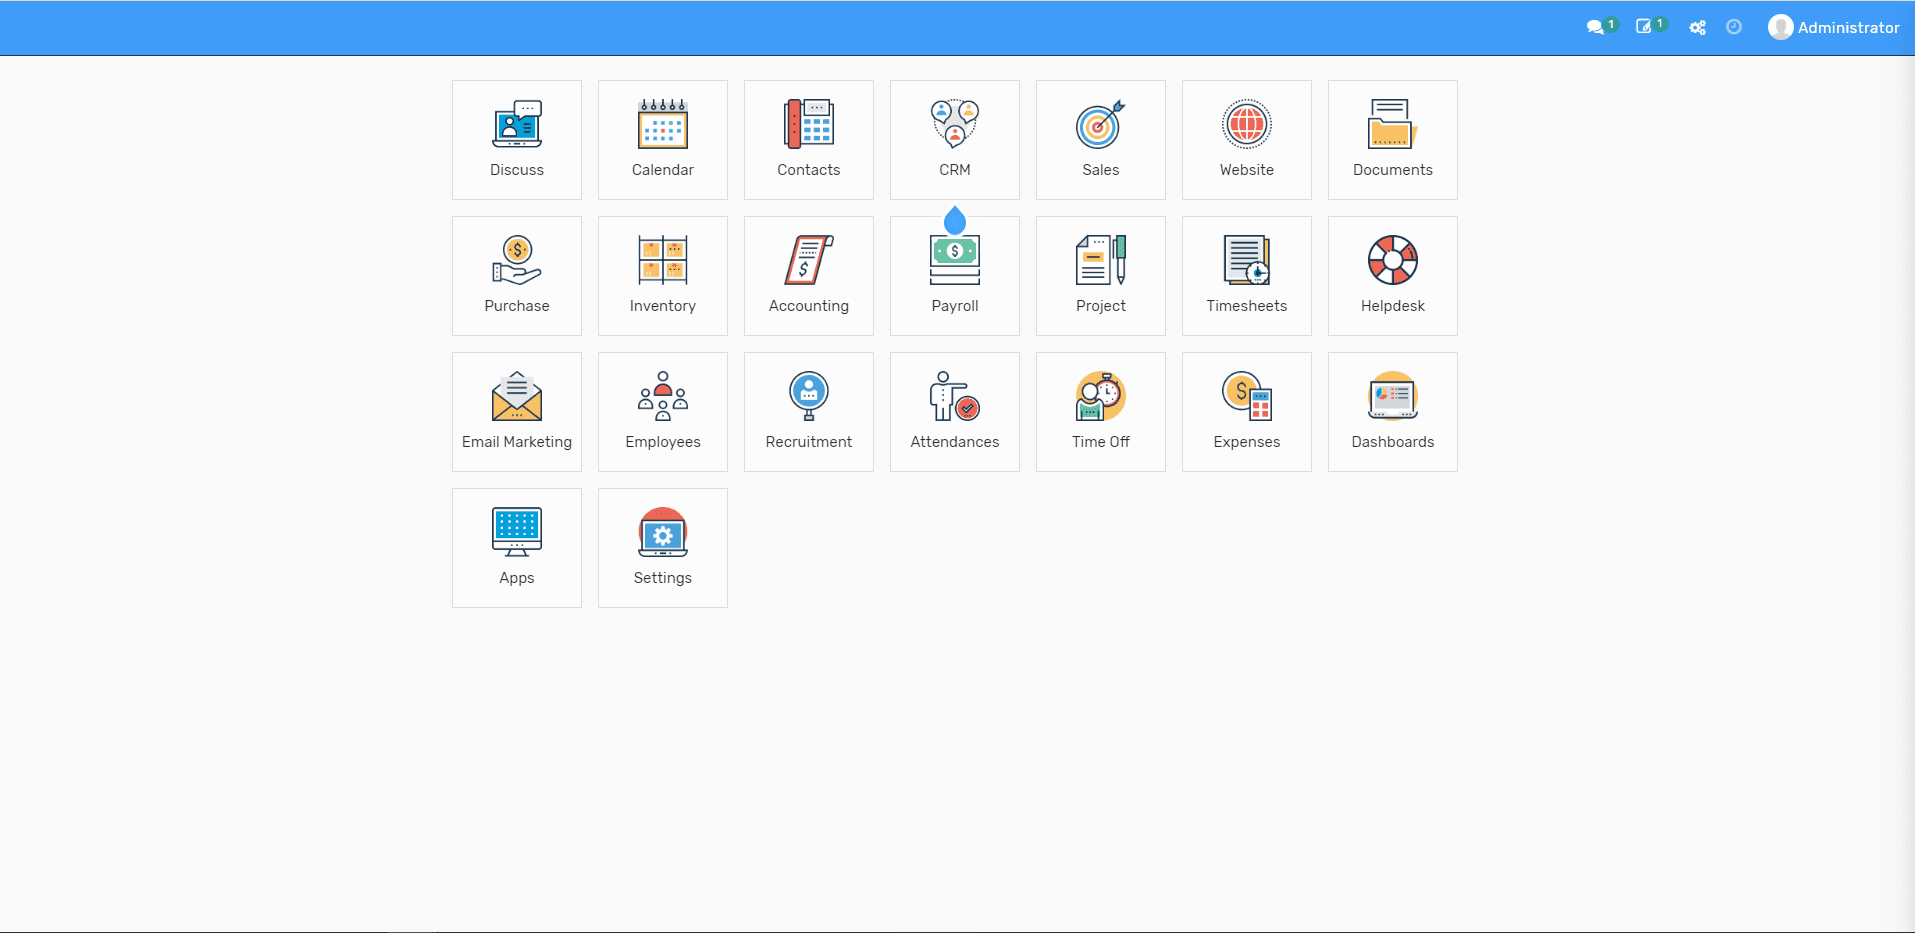This screenshot has width=1915, height=933.
Task: Open the Settings app tile
Action: 662,548
